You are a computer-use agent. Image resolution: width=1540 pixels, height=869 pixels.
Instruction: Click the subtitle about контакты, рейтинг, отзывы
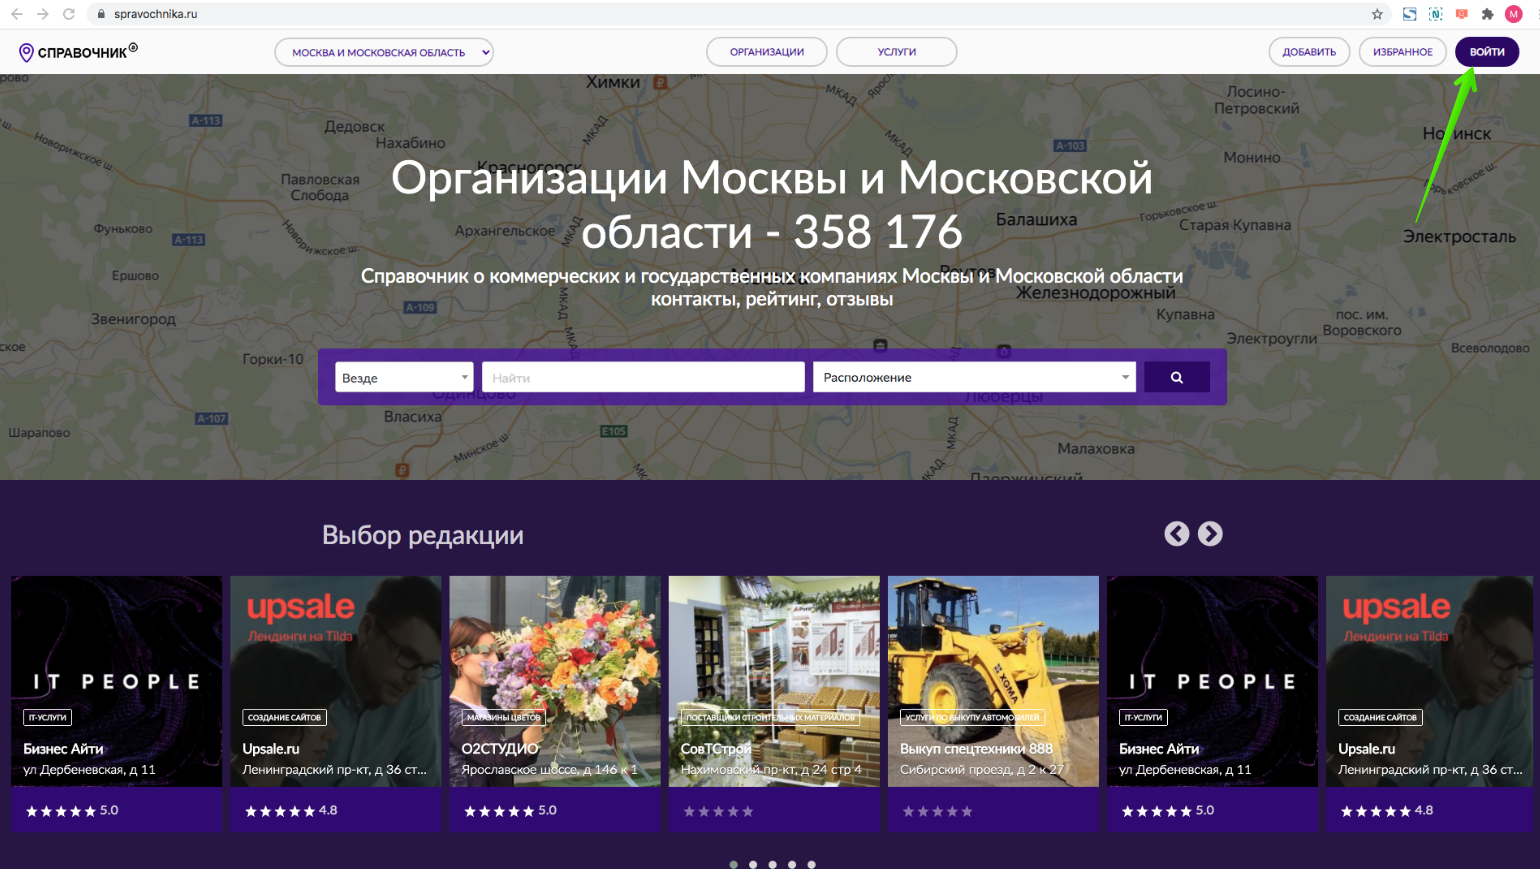point(772,287)
